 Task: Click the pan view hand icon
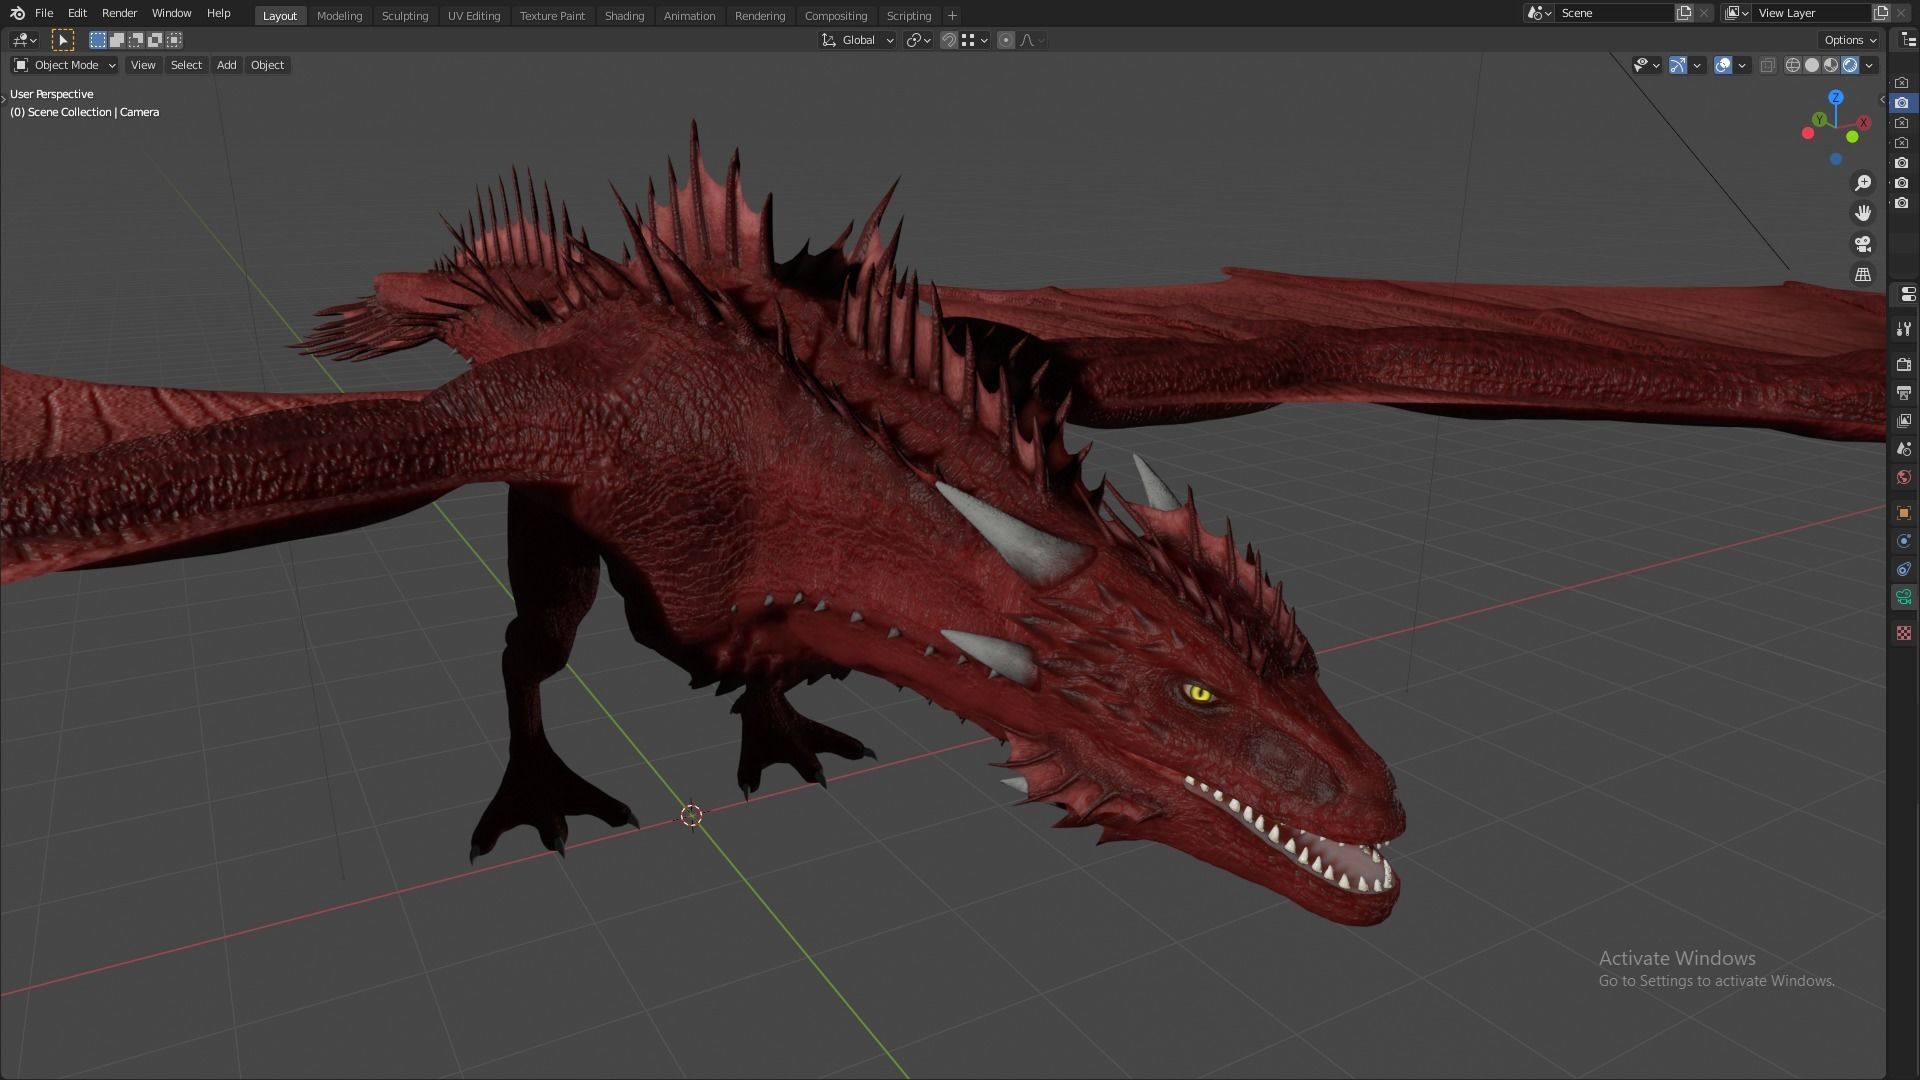(x=1863, y=213)
